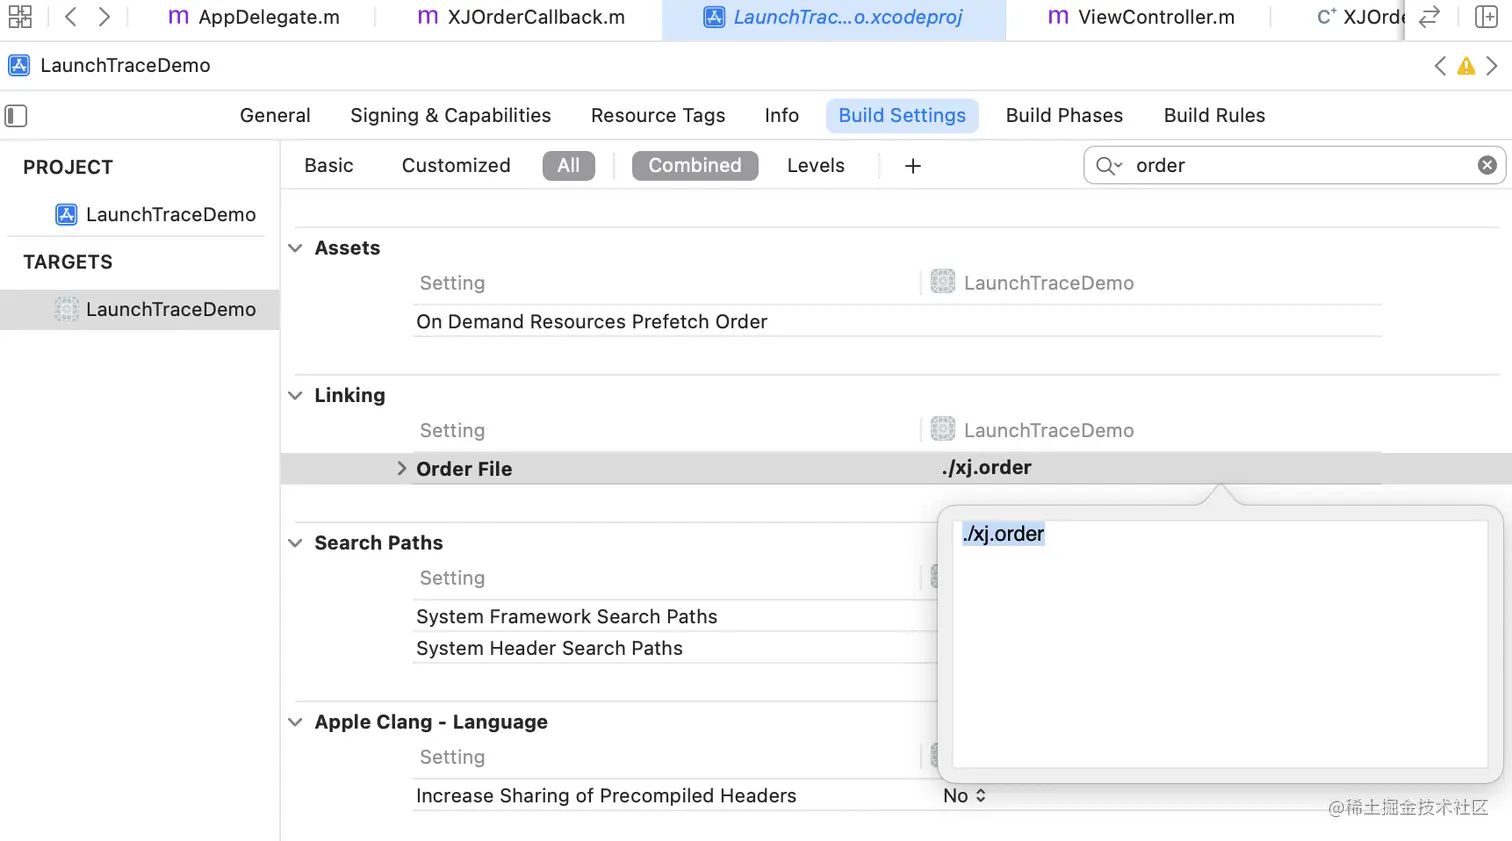Jump to the previous issue arrow
Viewport: 1512px width, 841px height.
1440,66
